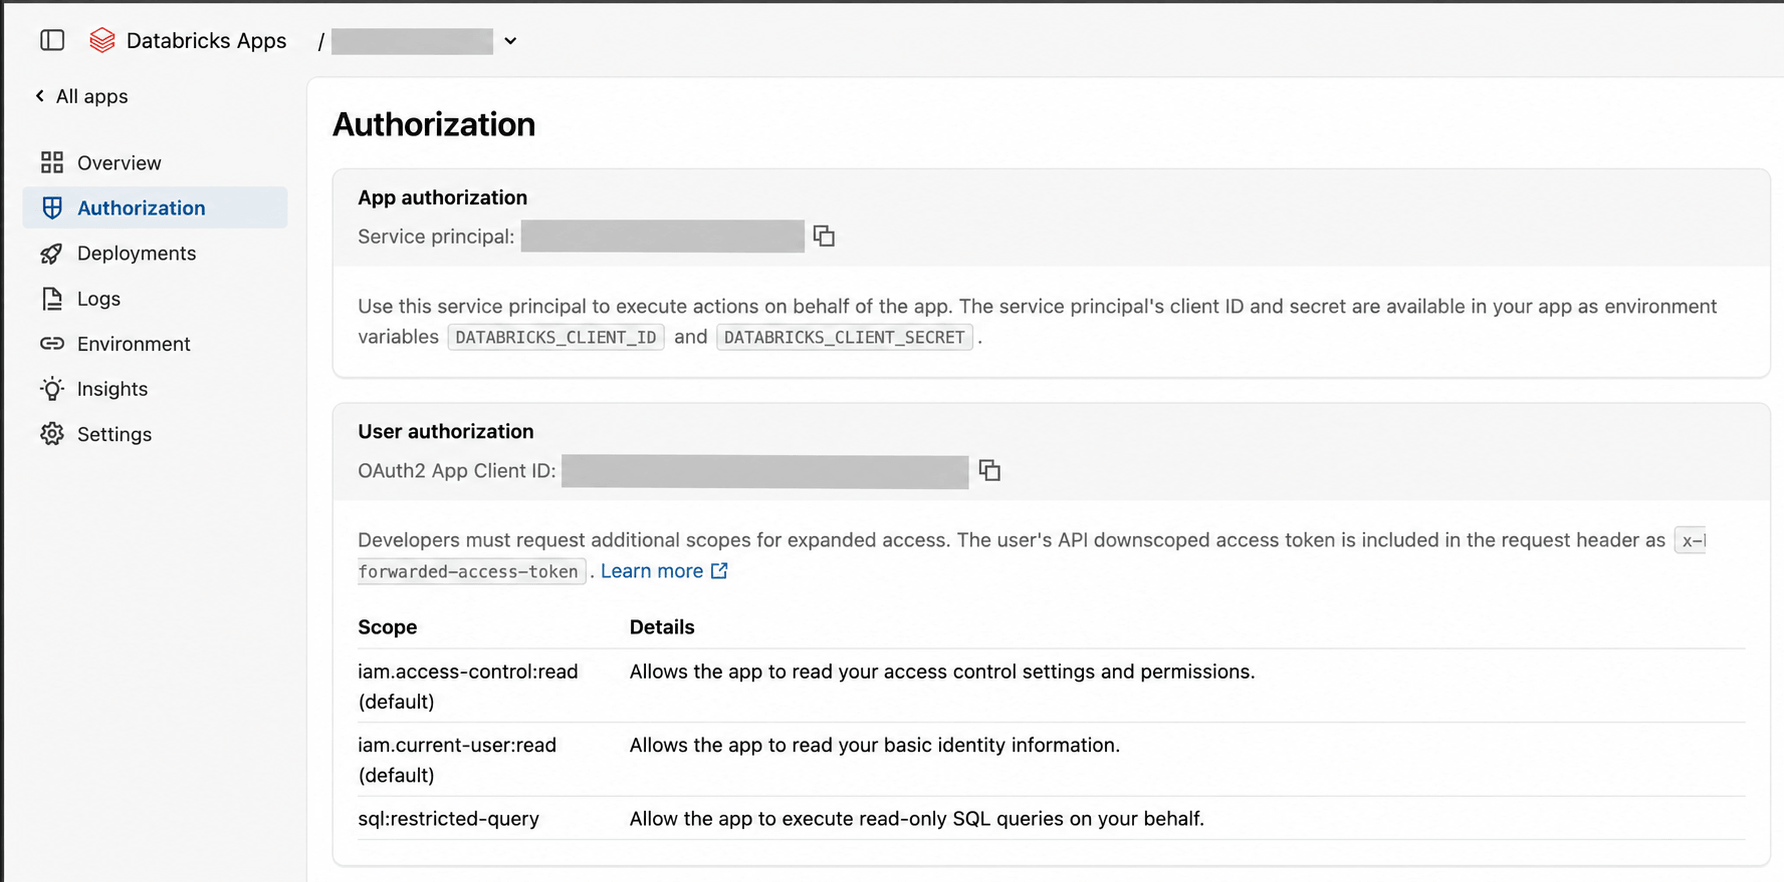Open the app name dropdown chevron
Screen dimensions: 1784x882
point(510,41)
